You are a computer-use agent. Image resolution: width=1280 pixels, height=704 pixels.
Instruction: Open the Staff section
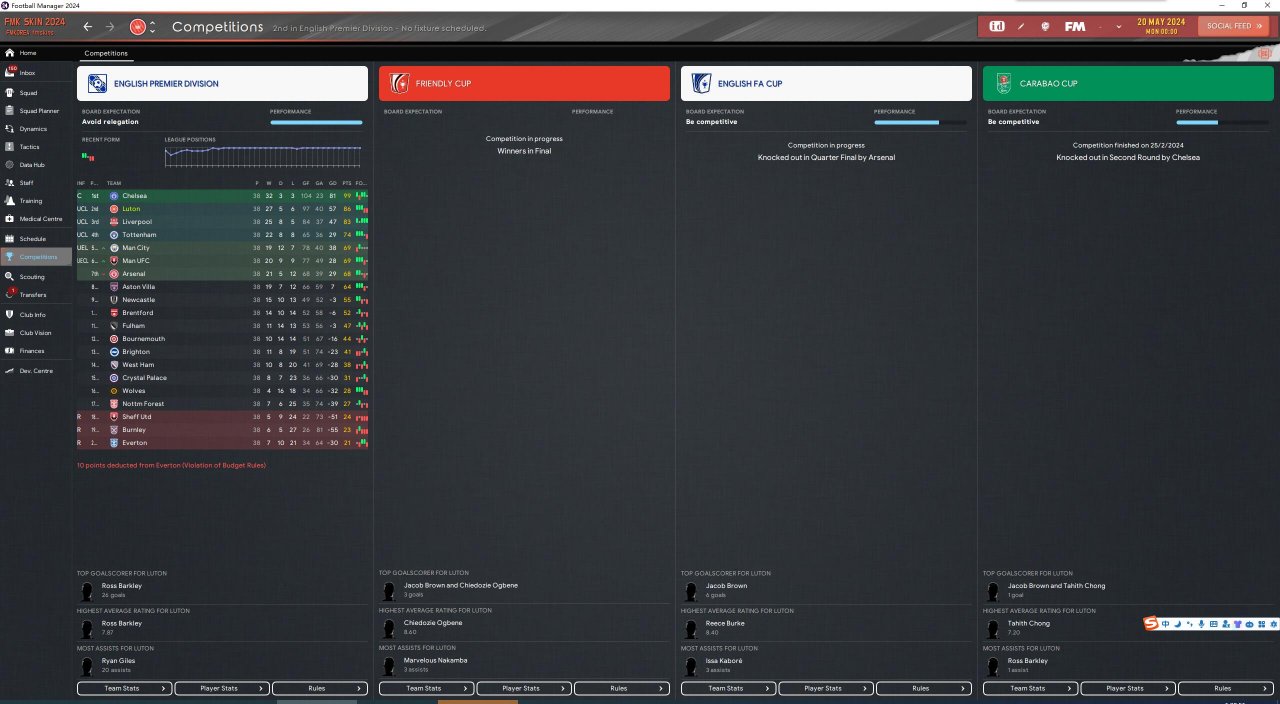36,183
